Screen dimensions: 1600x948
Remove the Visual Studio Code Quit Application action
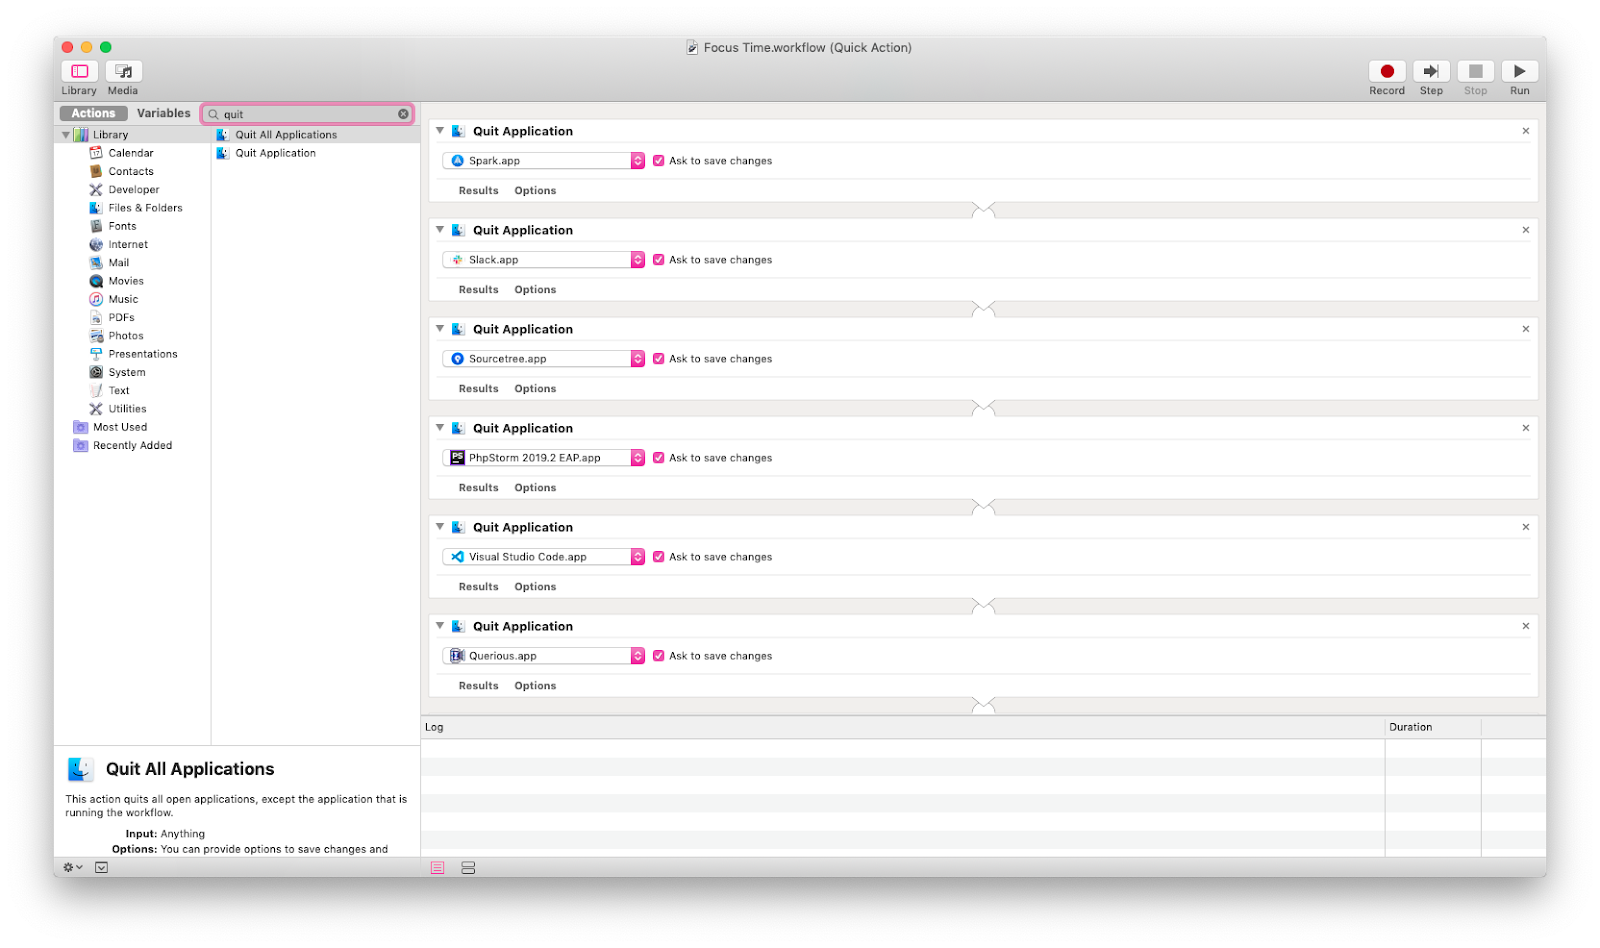[1525, 527]
